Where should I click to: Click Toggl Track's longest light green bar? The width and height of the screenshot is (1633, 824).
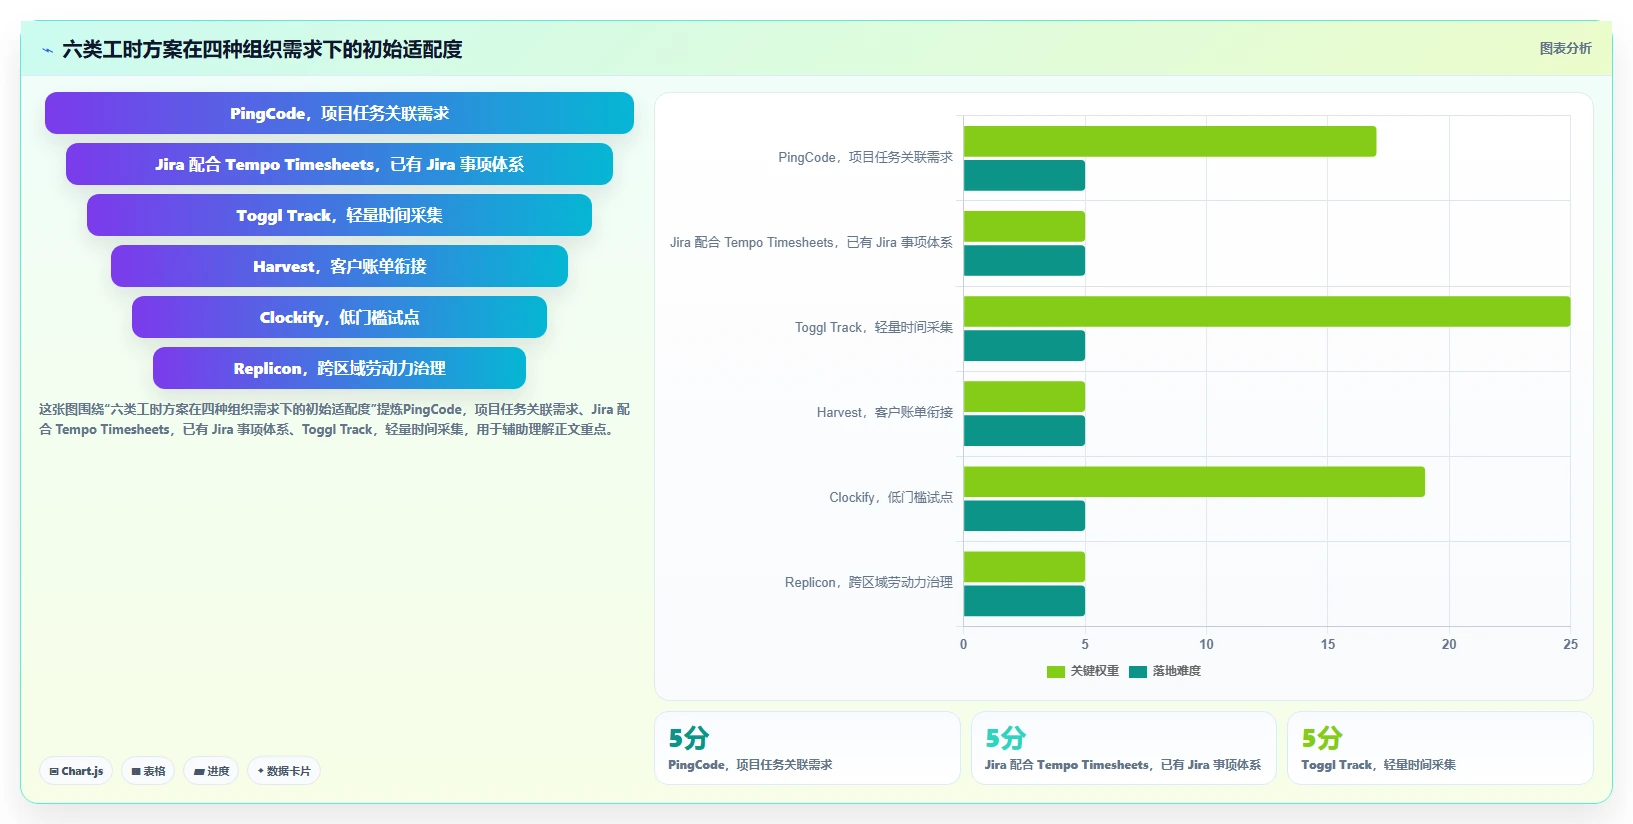1267,311
